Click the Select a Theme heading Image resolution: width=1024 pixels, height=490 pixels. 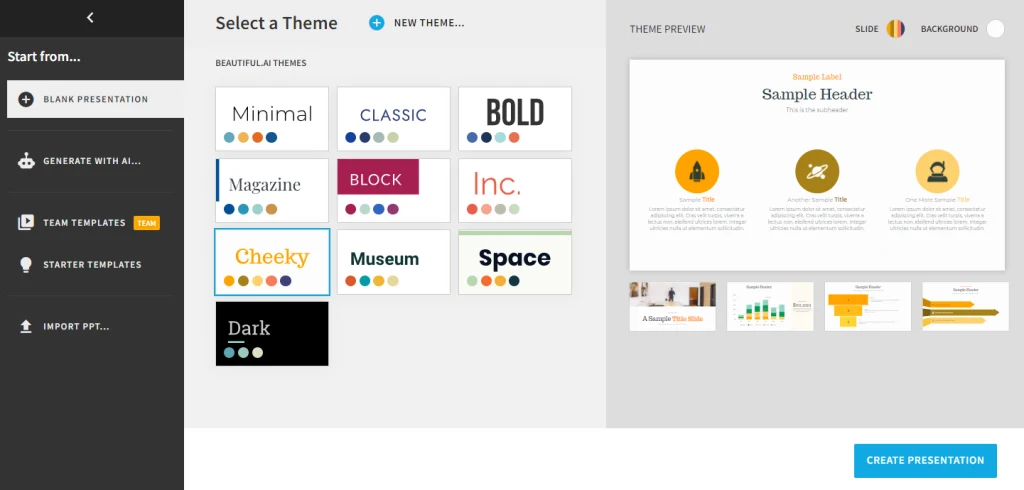276,24
